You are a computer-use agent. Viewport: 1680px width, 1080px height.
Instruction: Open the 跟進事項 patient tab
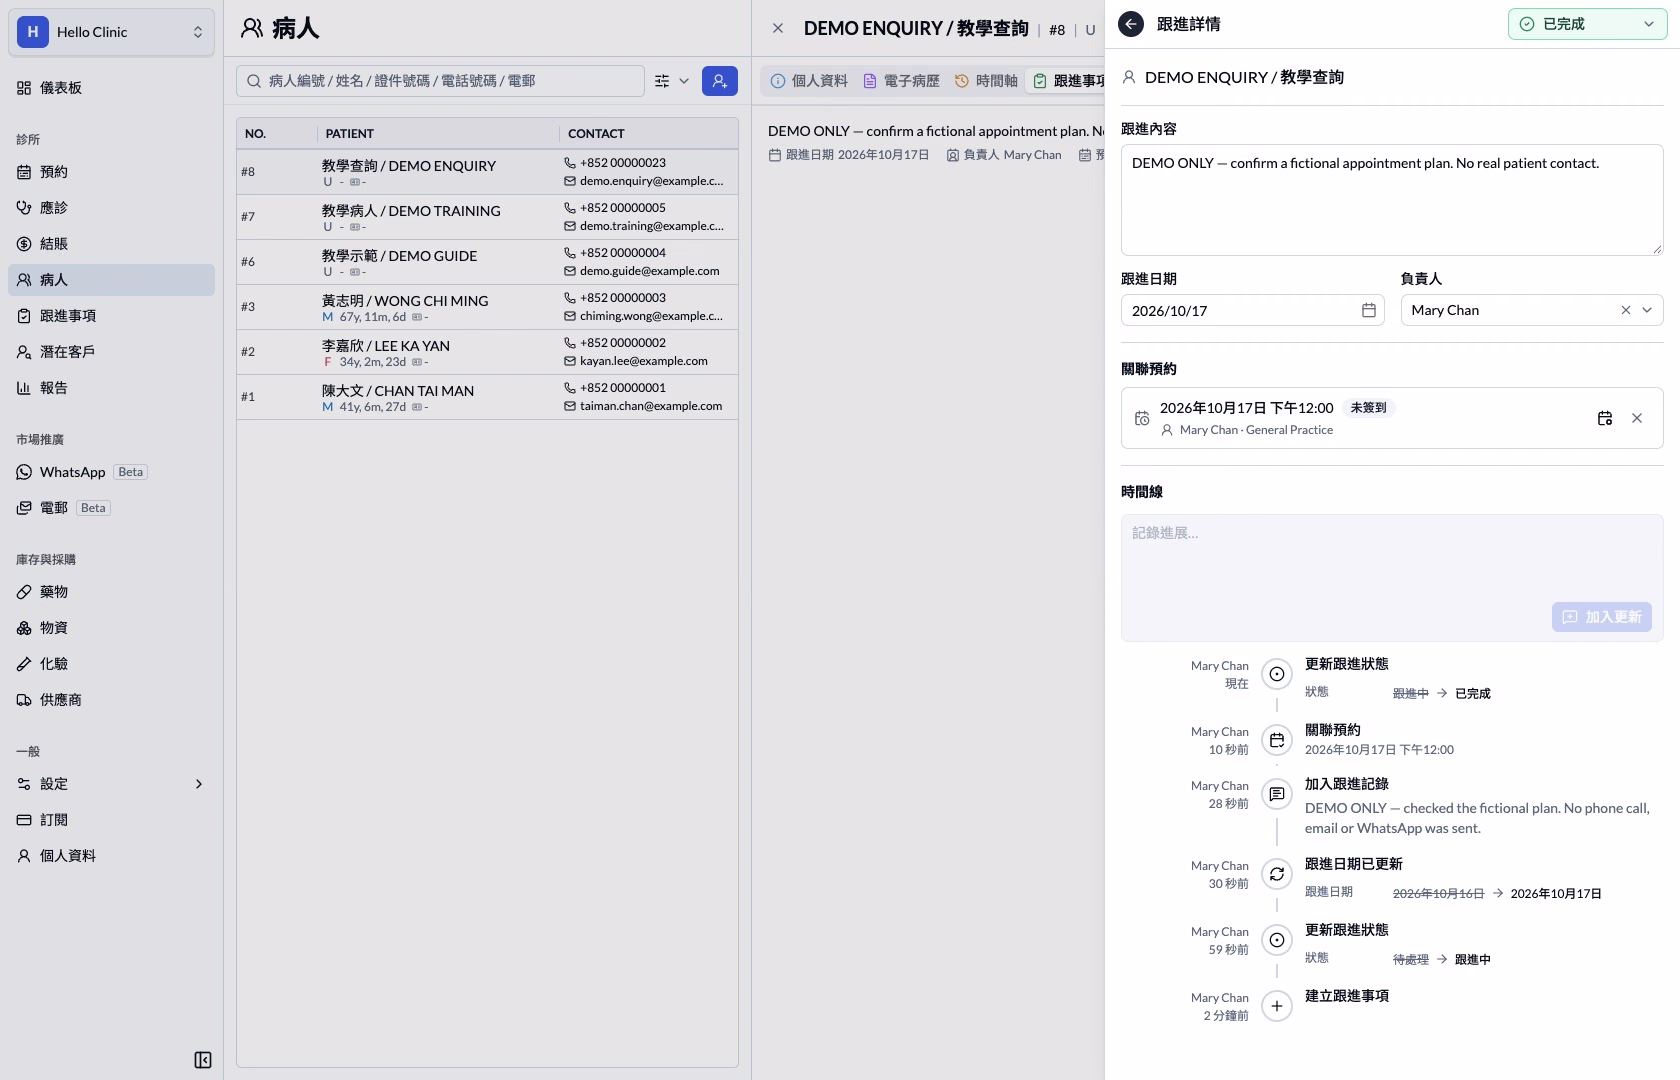1068,81
